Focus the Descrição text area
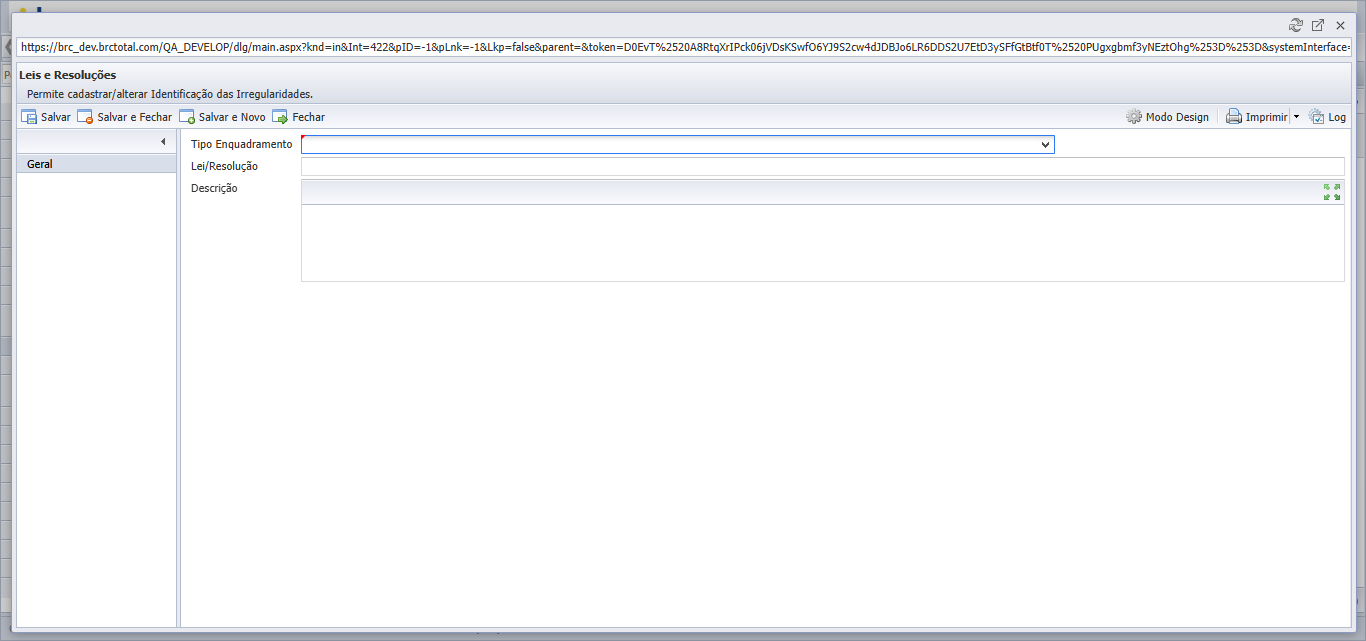 tap(822, 243)
